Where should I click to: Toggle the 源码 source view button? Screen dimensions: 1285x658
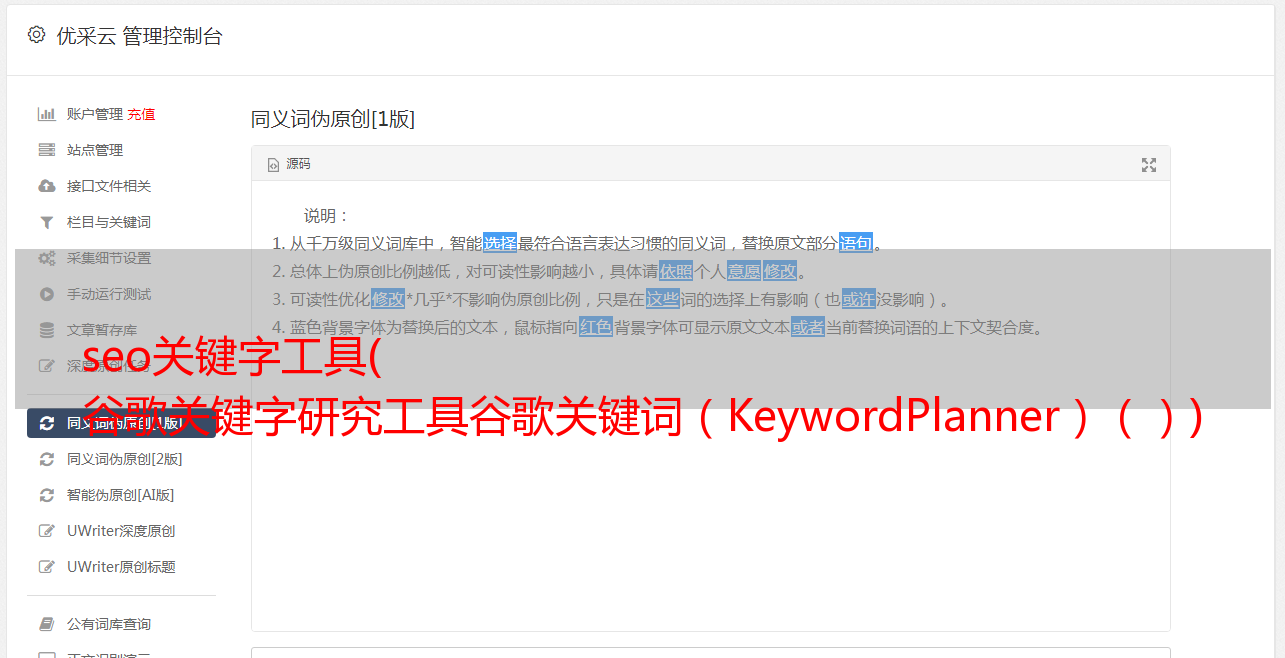289,164
